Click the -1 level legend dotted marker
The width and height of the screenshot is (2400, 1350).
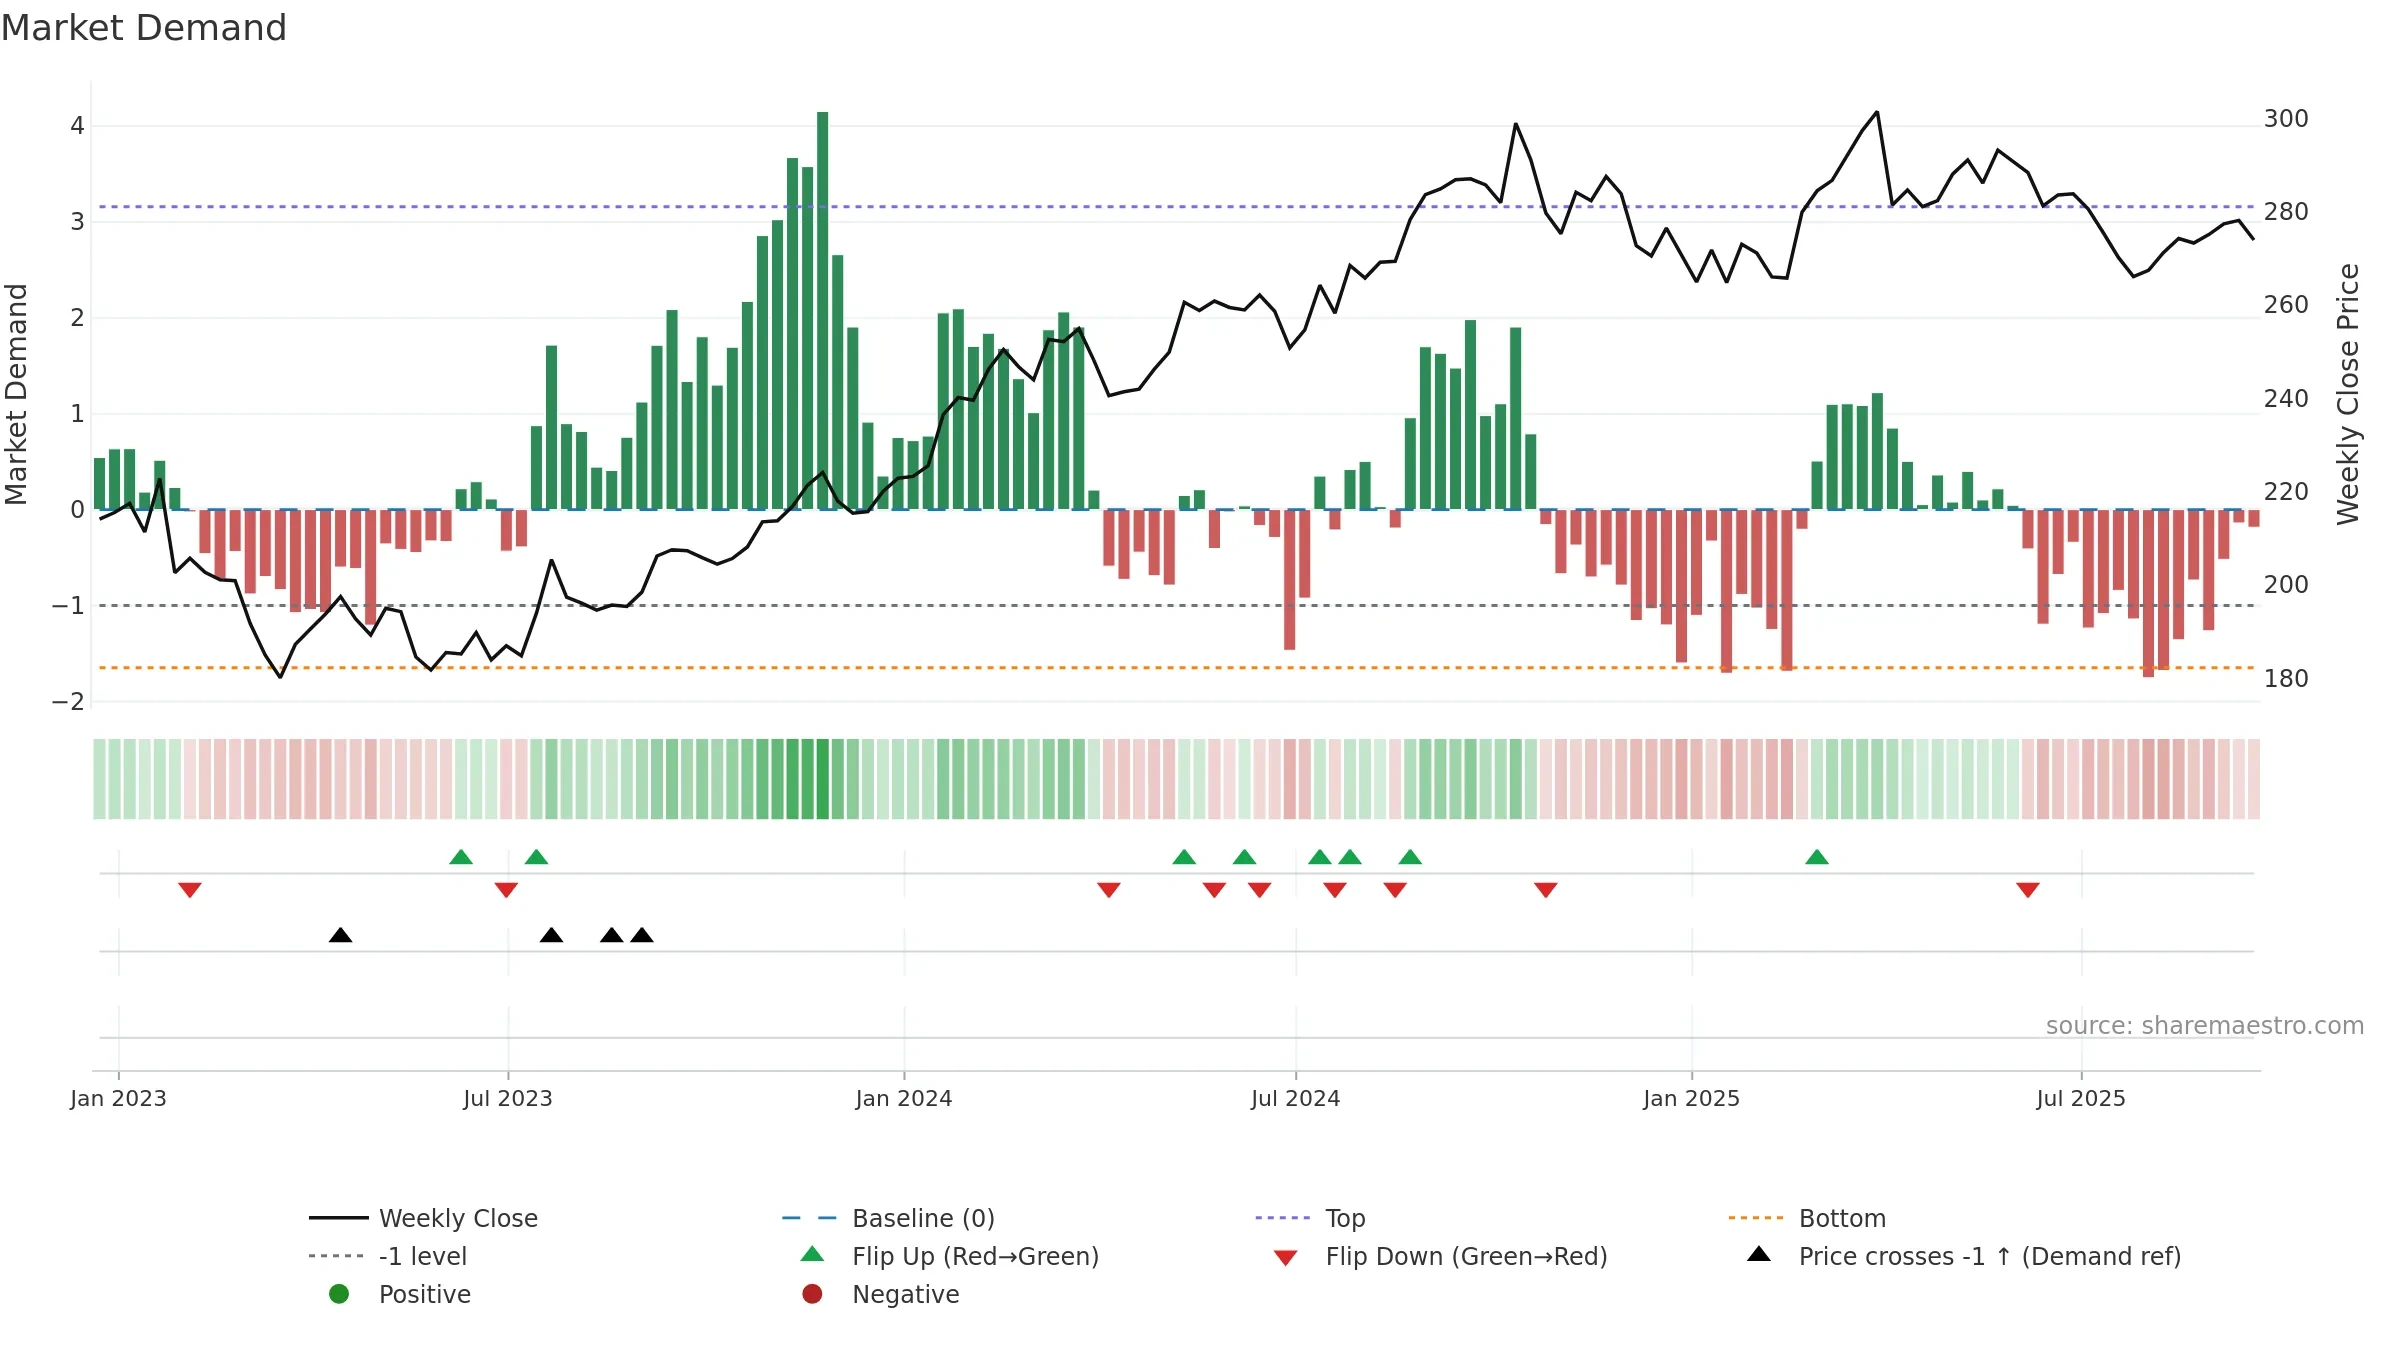[336, 1256]
